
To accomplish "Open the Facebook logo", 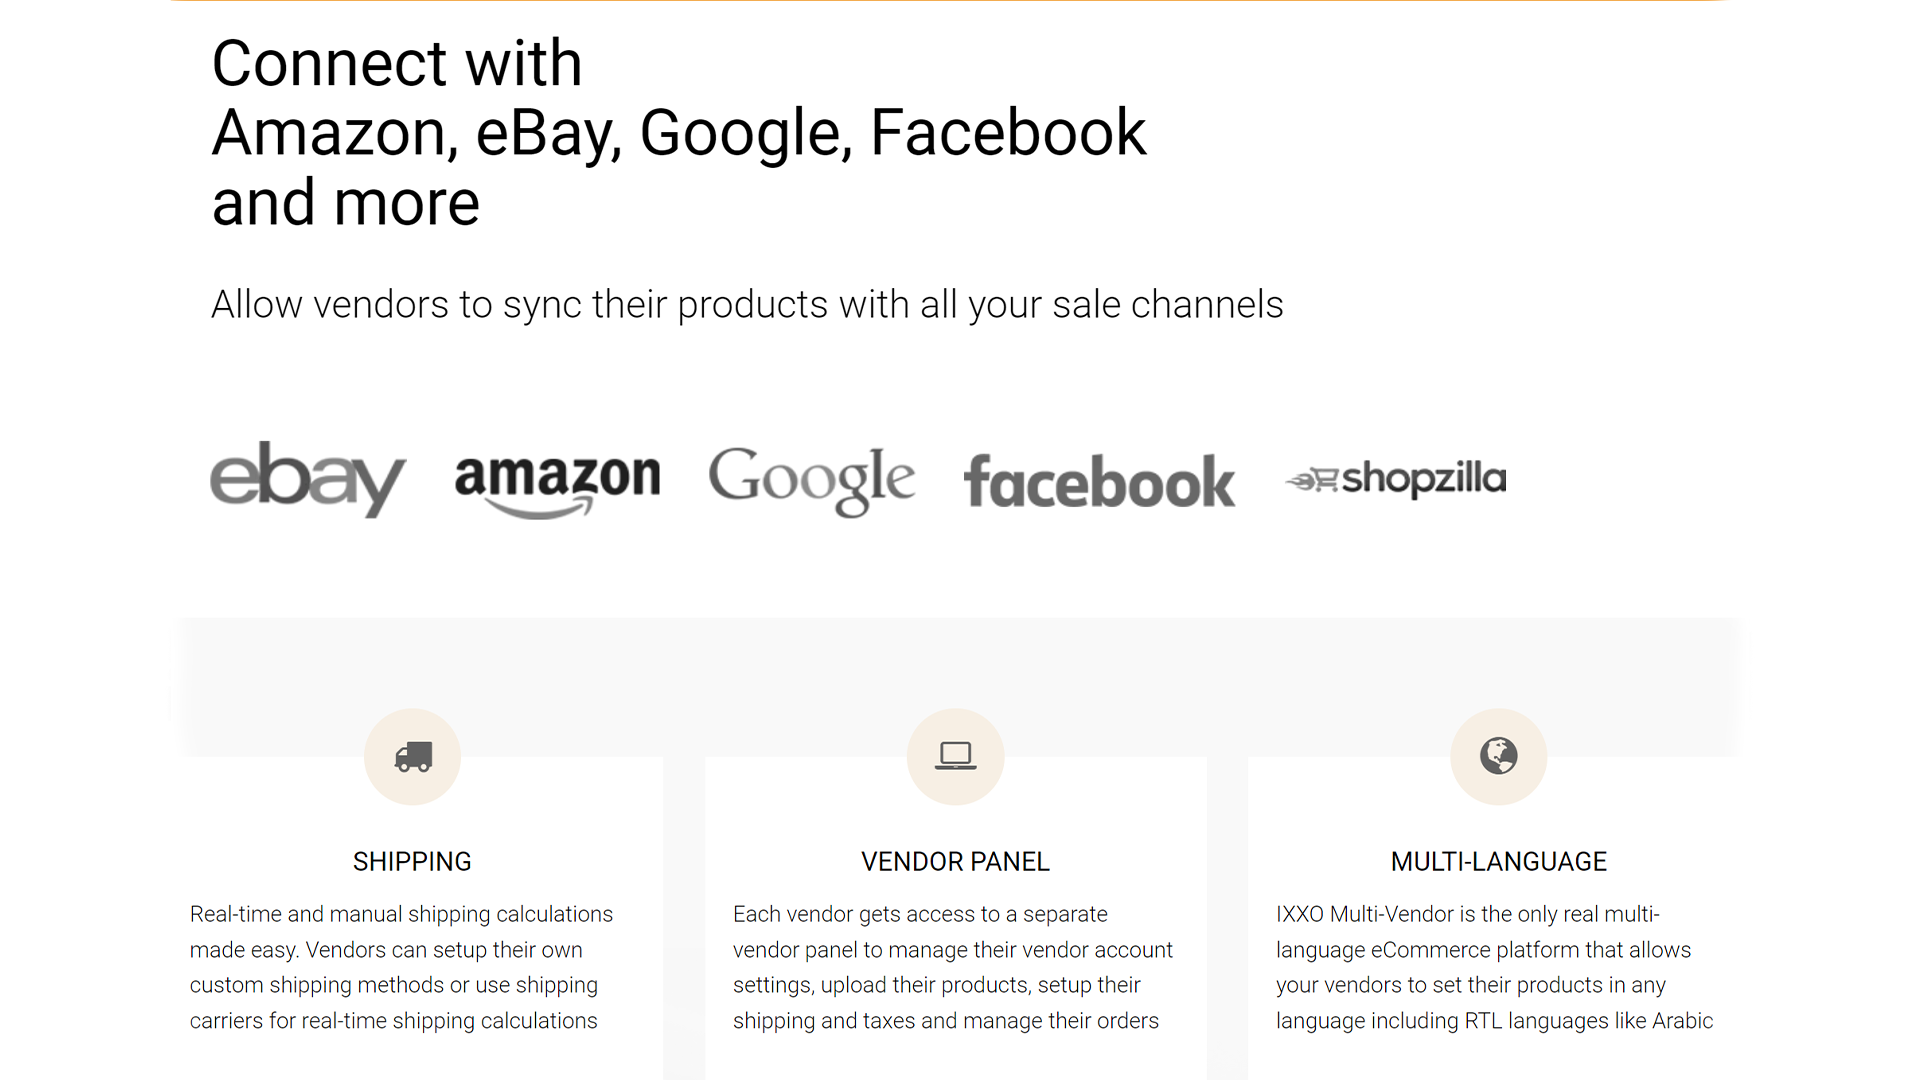I will pos(1099,482).
